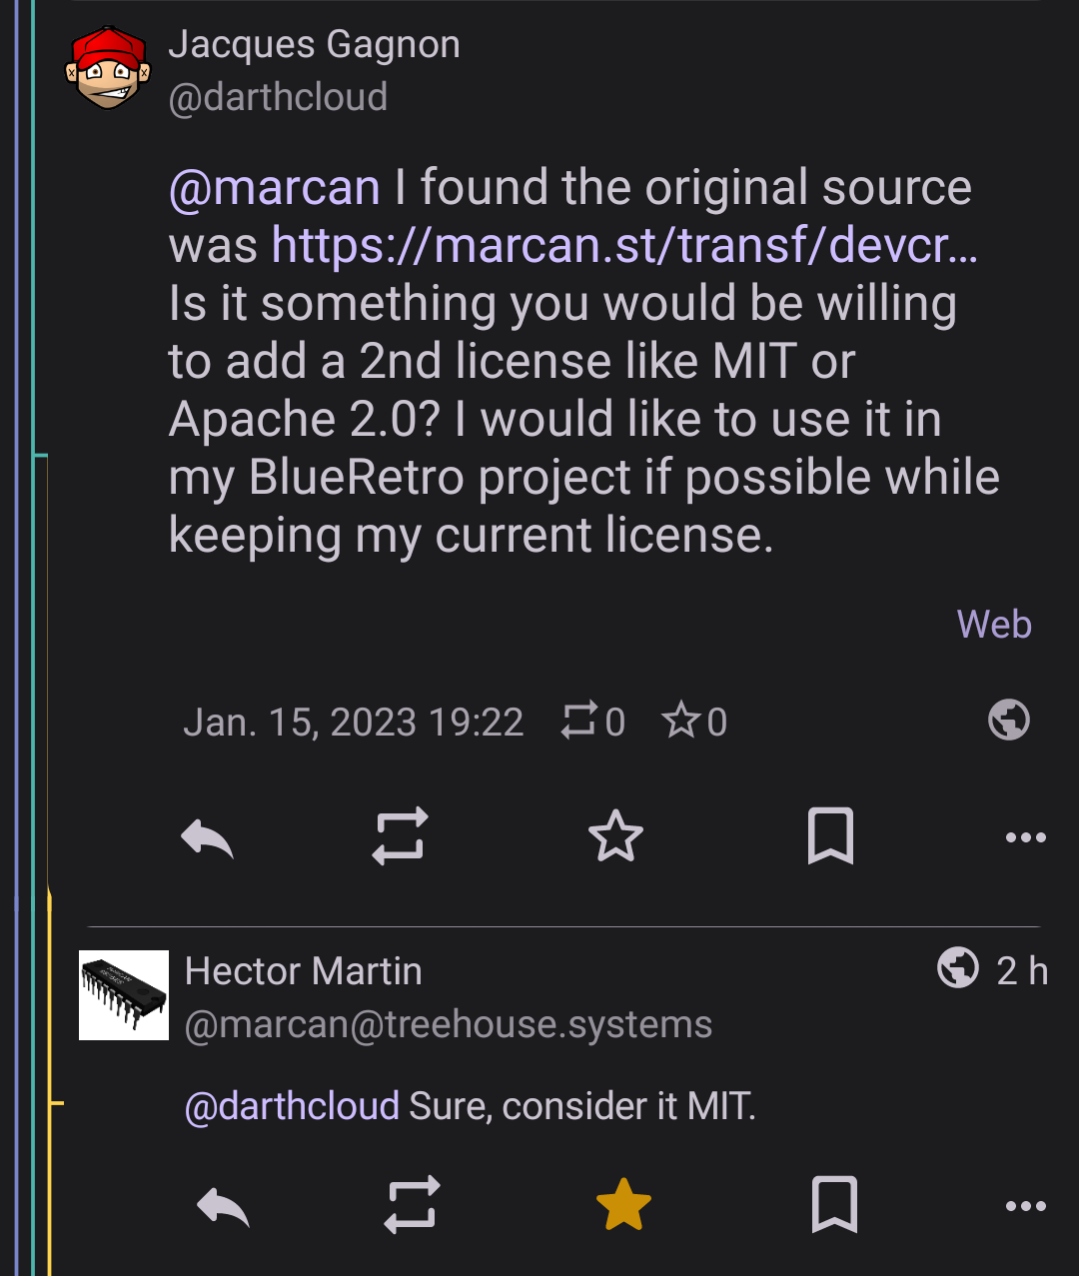Open the @darthcloud mention in Hector's reply
The image size is (1079, 1276).
(x=290, y=1106)
